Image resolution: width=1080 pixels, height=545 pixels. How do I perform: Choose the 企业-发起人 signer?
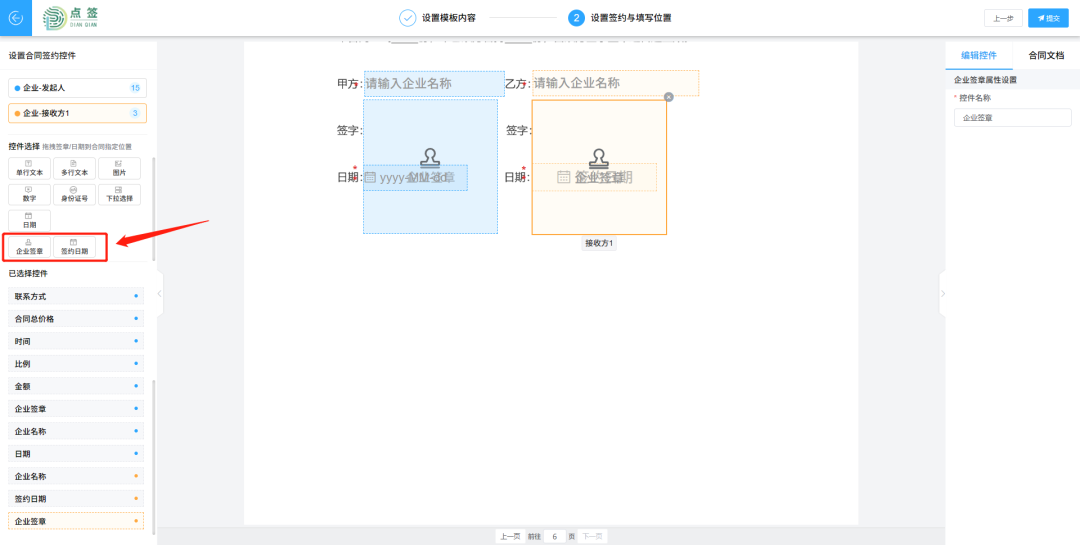77,88
